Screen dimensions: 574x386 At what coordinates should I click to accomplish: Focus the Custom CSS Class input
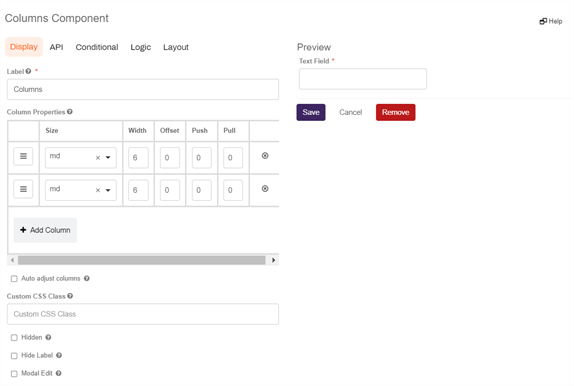(x=143, y=314)
